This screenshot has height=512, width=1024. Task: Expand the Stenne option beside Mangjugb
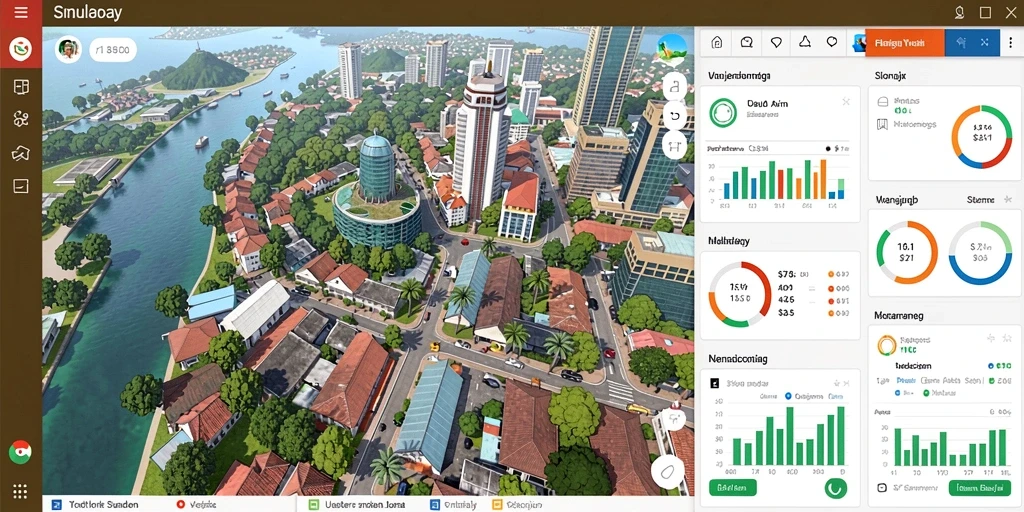(x=980, y=200)
